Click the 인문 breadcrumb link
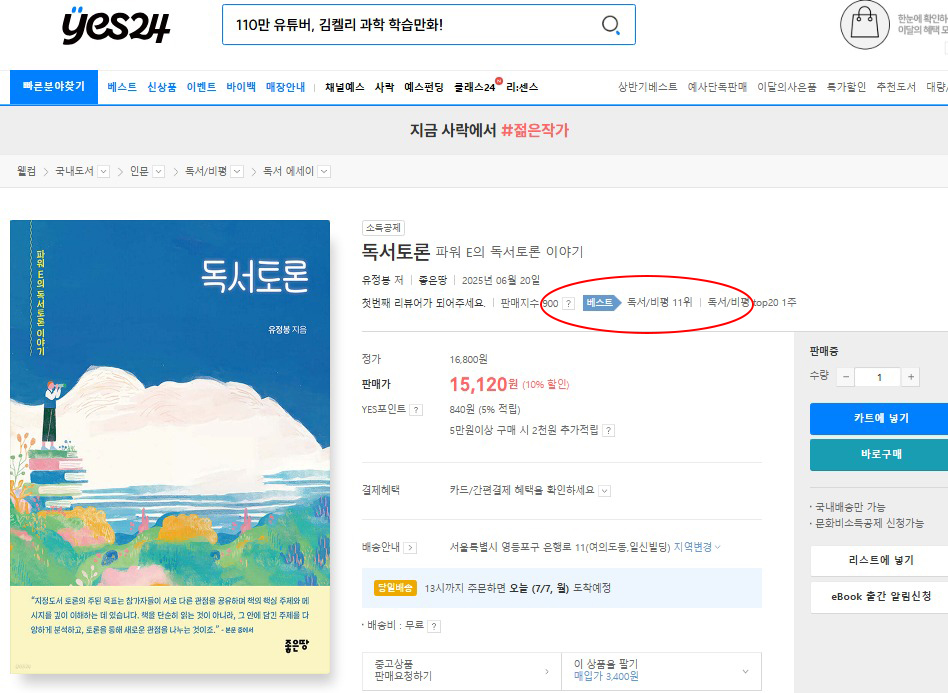 click(139, 172)
